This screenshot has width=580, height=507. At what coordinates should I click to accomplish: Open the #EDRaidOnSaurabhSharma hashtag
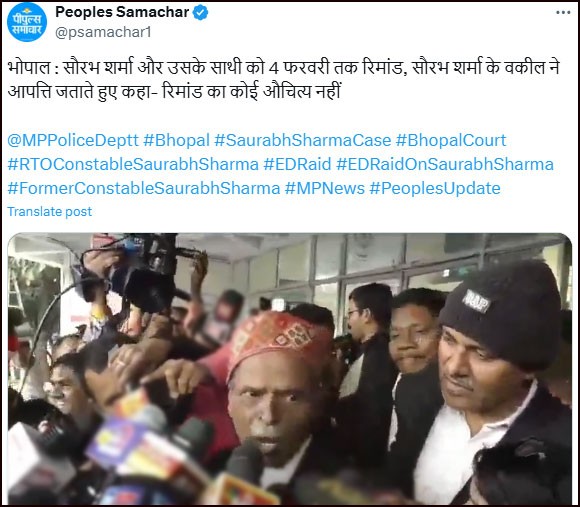coord(445,165)
